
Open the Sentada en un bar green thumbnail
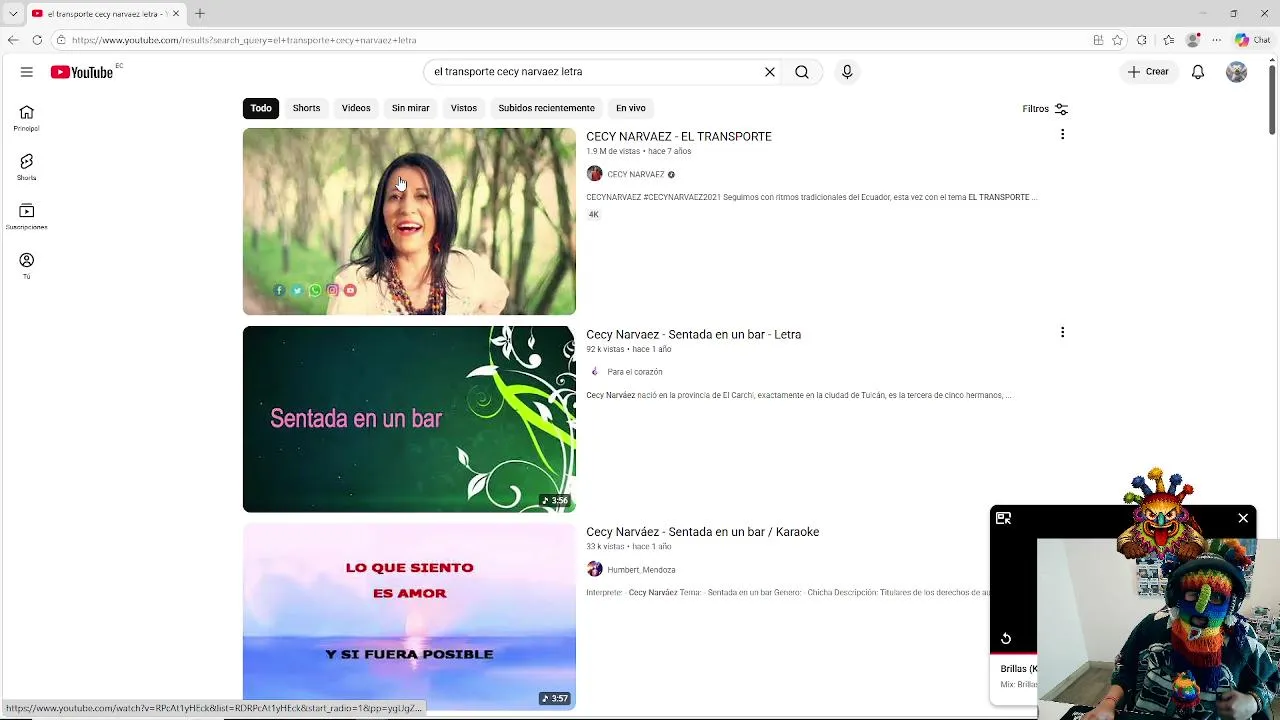pos(409,419)
